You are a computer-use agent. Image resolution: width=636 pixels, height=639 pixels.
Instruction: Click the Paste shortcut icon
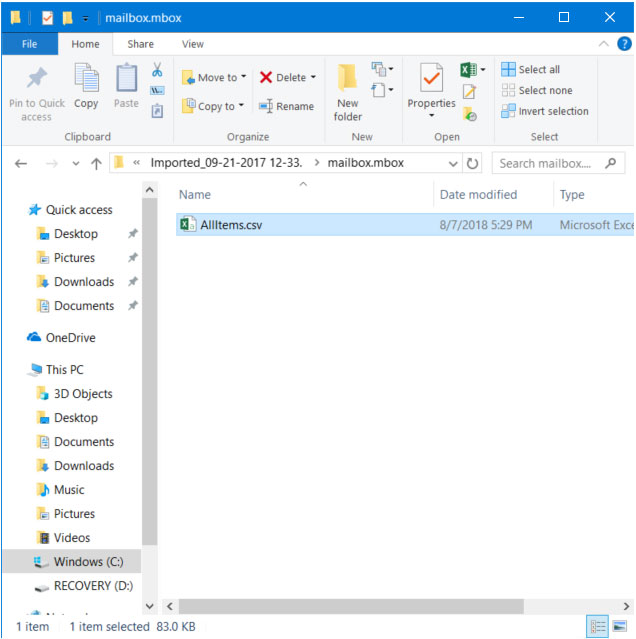157,110
